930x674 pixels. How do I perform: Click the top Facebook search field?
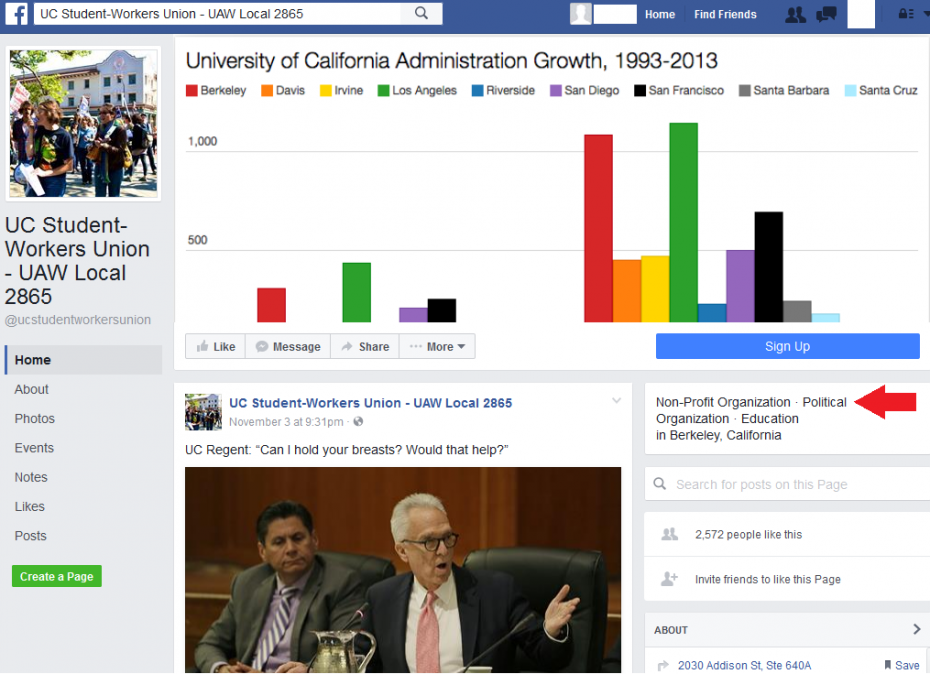[x=217, y=14]
